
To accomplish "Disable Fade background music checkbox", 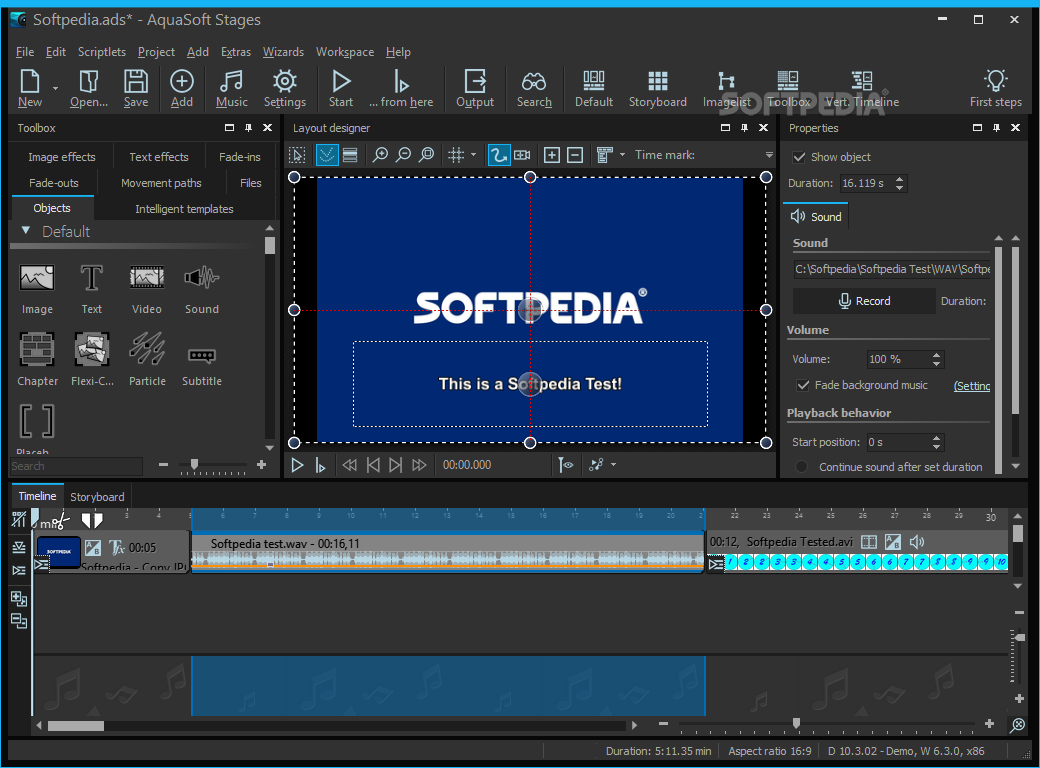I will tap(802, 385).
